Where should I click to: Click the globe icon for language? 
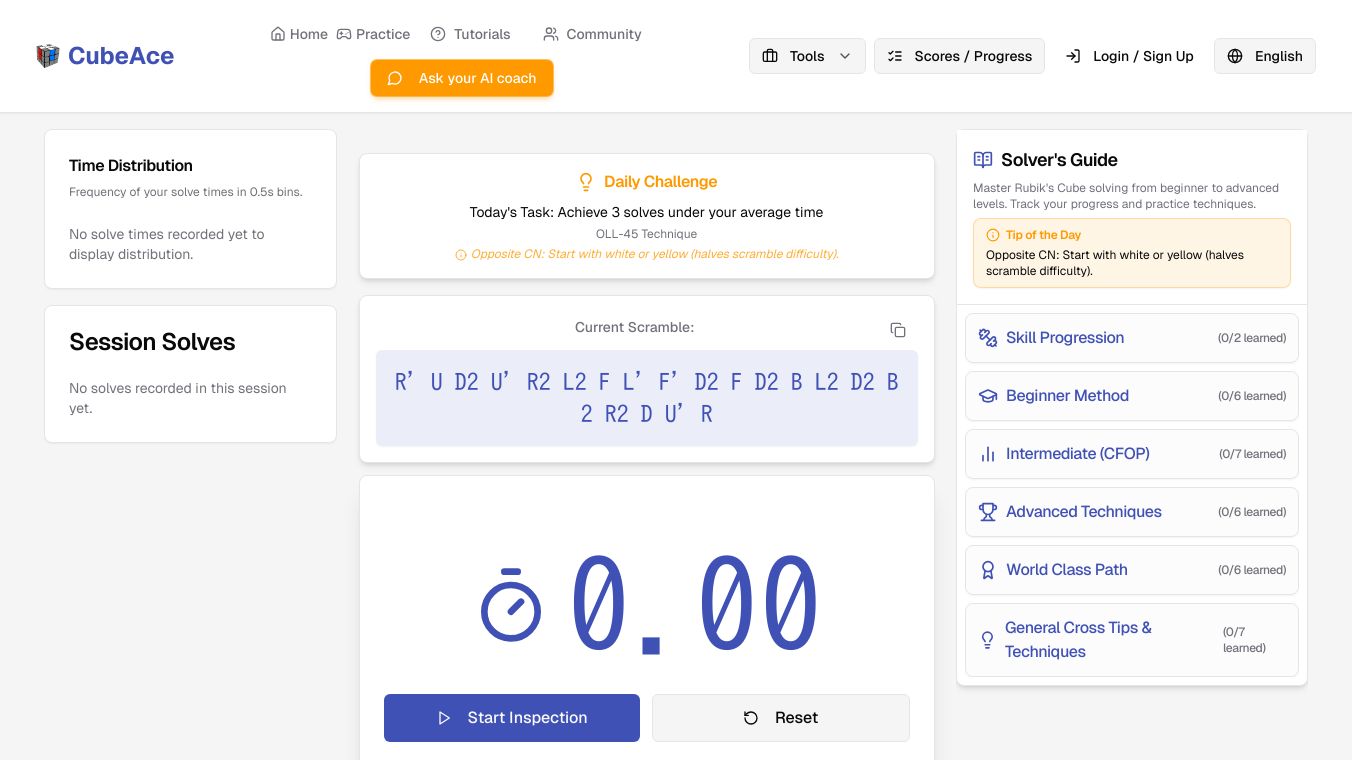pos(1235,56)
